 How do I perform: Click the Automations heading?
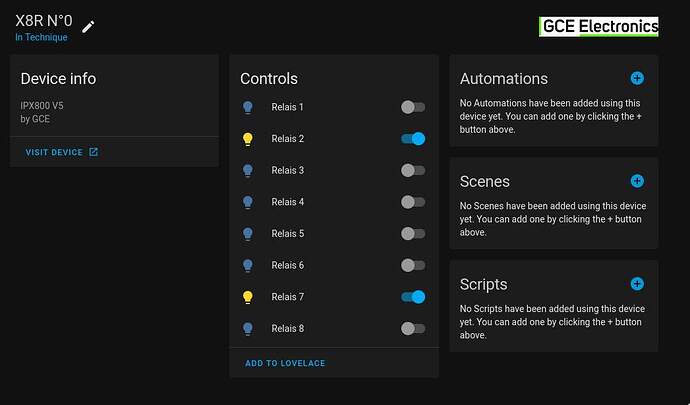coord(504,79)
